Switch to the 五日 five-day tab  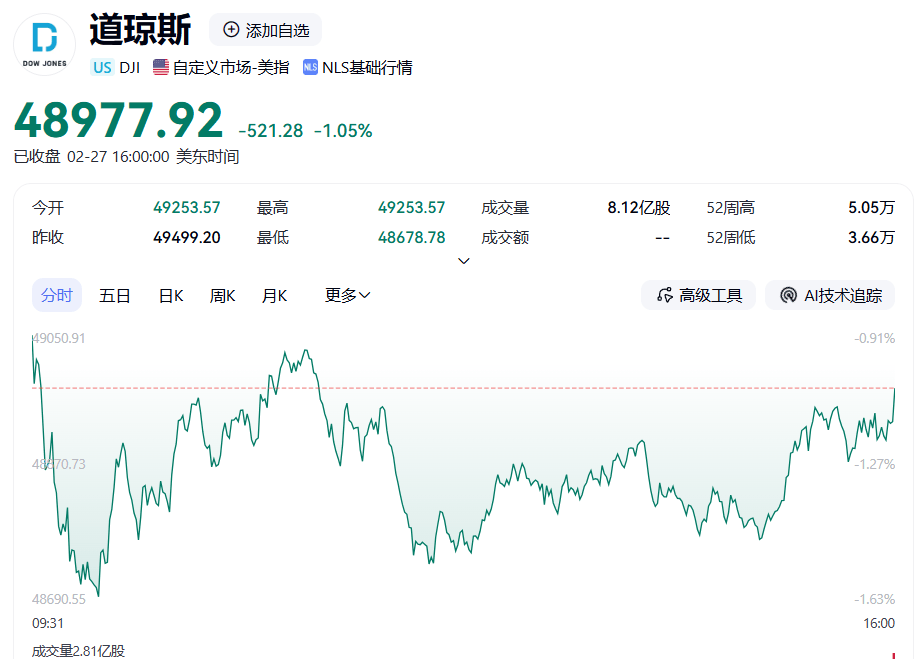pos(115,295)
